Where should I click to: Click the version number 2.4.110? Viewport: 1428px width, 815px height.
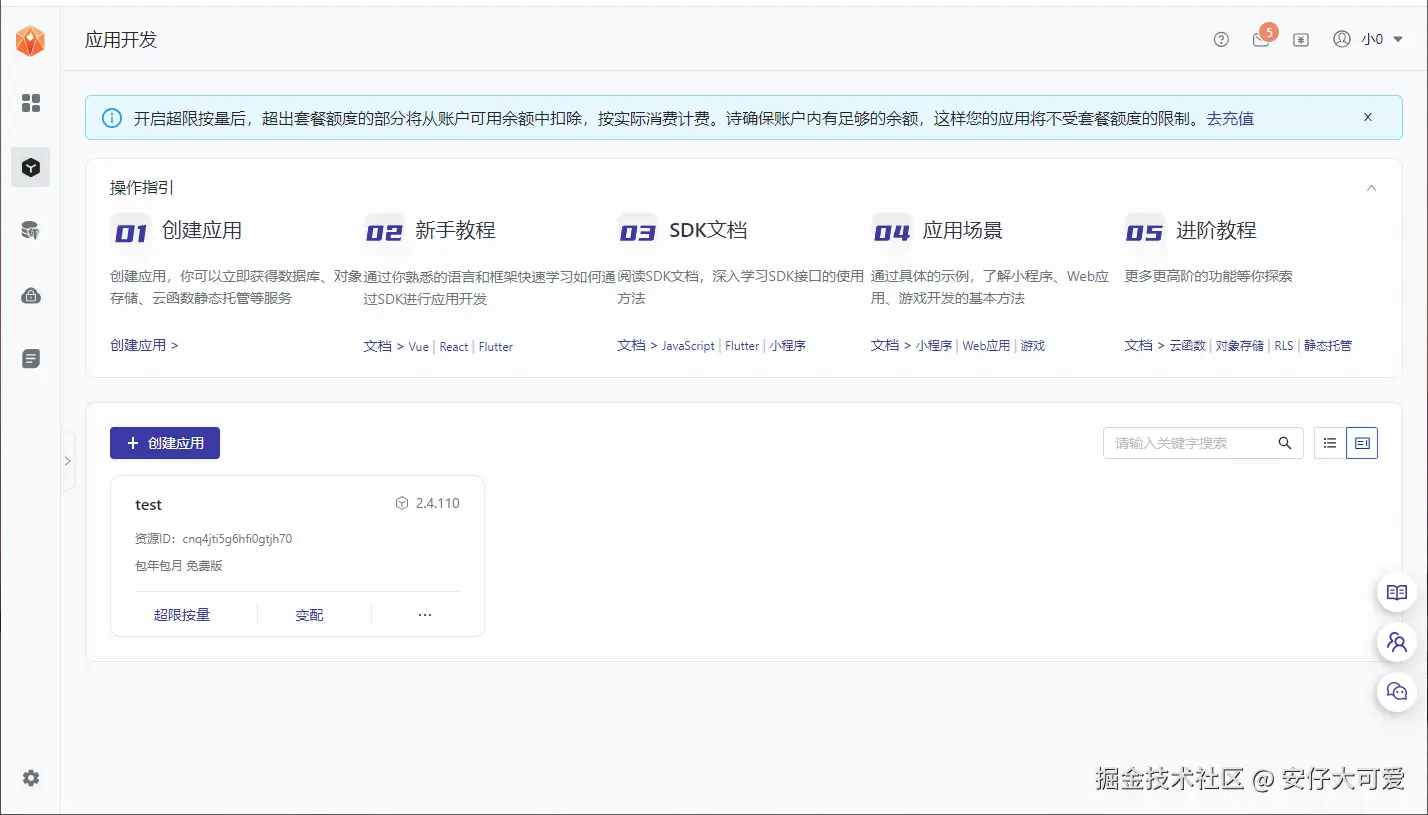tap(438, 503)
